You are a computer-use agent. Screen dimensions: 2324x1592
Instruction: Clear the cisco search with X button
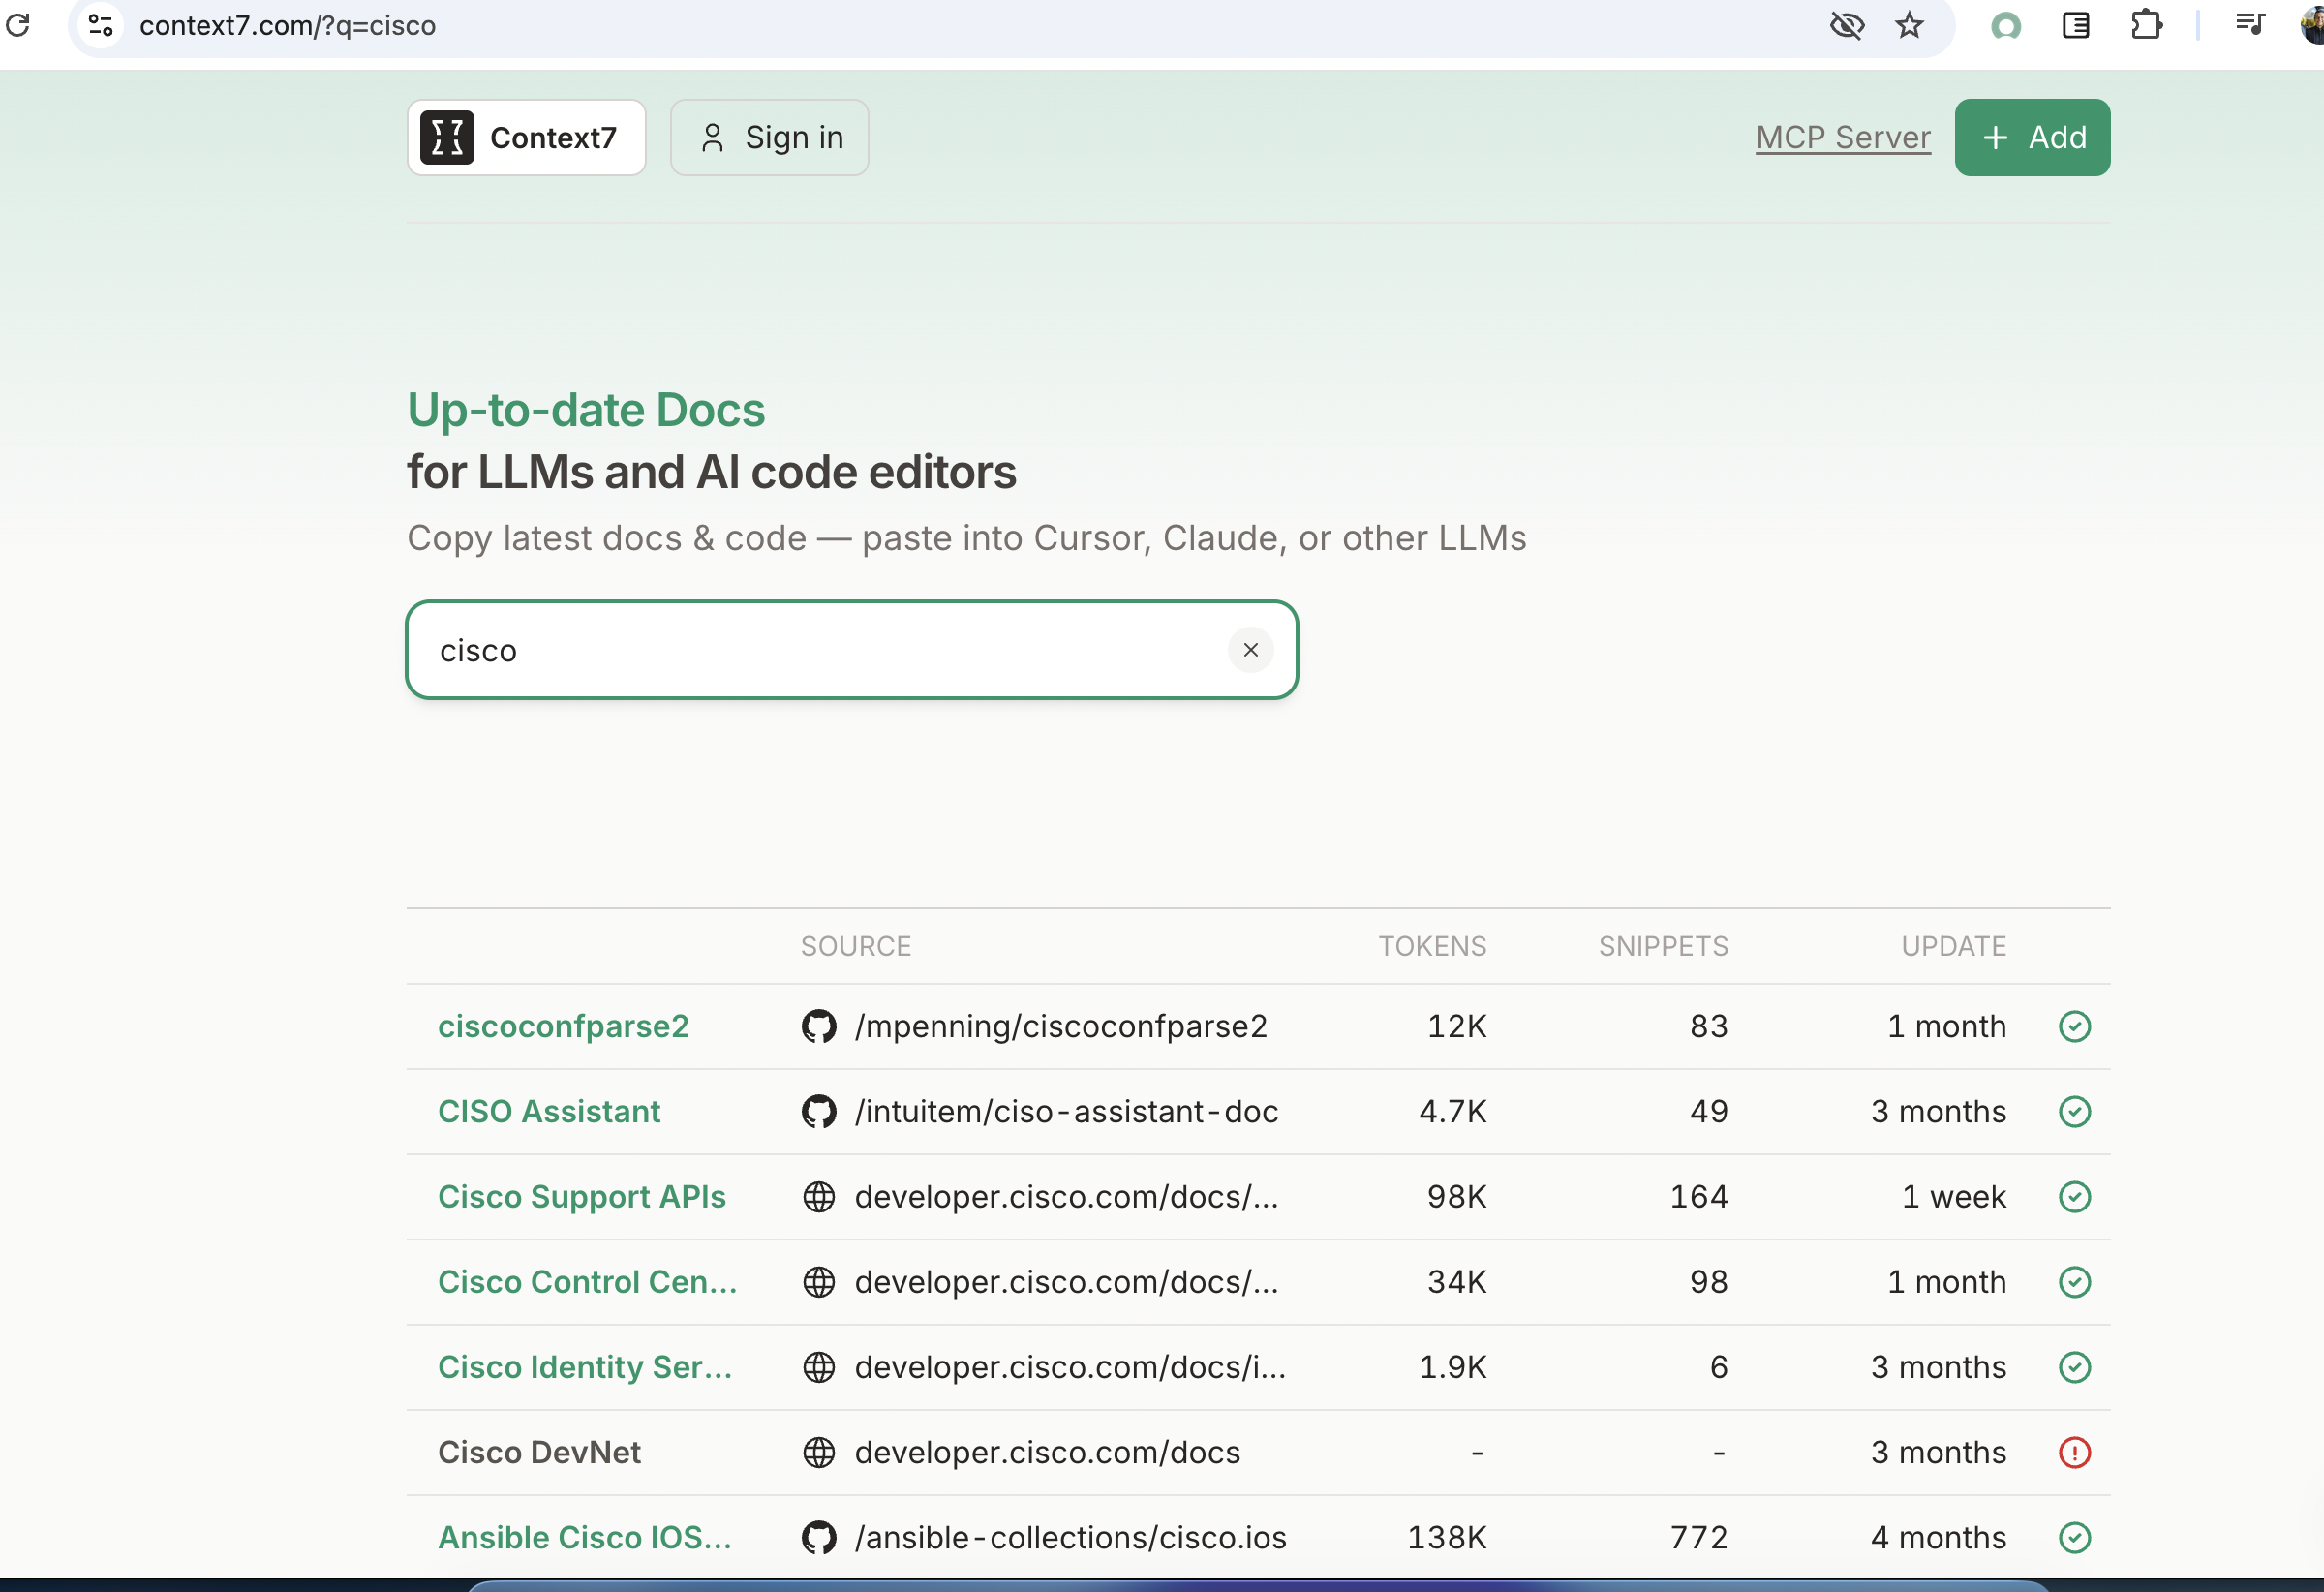1250,650
